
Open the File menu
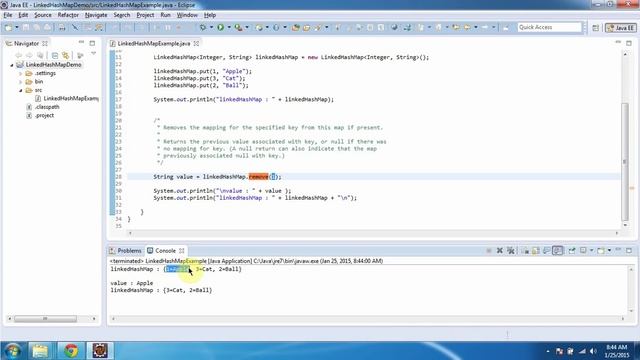coord(8,15)
